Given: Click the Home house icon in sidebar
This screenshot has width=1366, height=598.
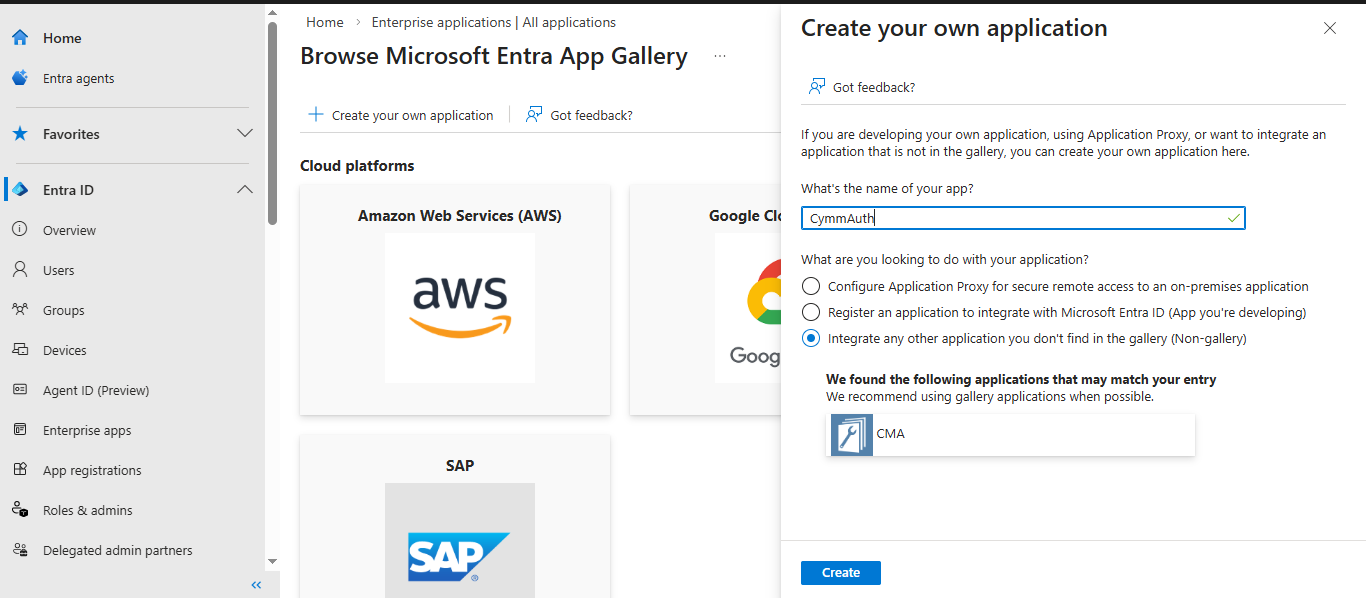Looking at the screenshot, I should [20, 38].
